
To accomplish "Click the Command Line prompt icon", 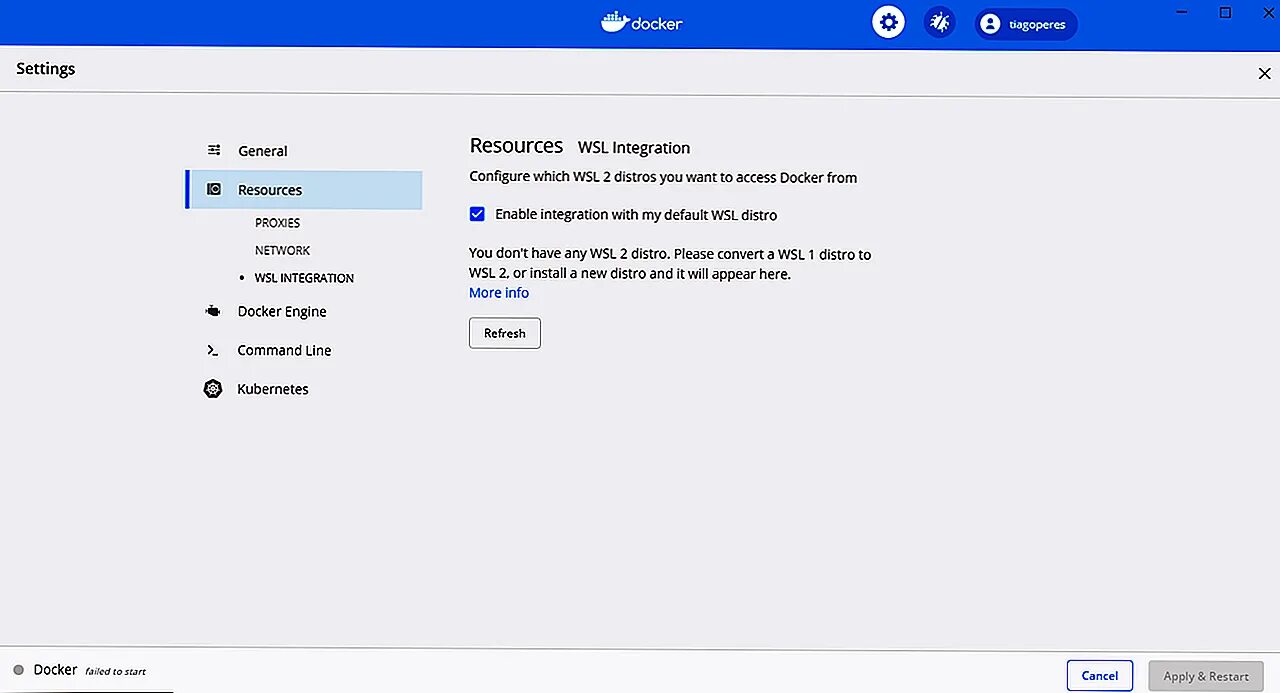I will click(x=213, y=350).
